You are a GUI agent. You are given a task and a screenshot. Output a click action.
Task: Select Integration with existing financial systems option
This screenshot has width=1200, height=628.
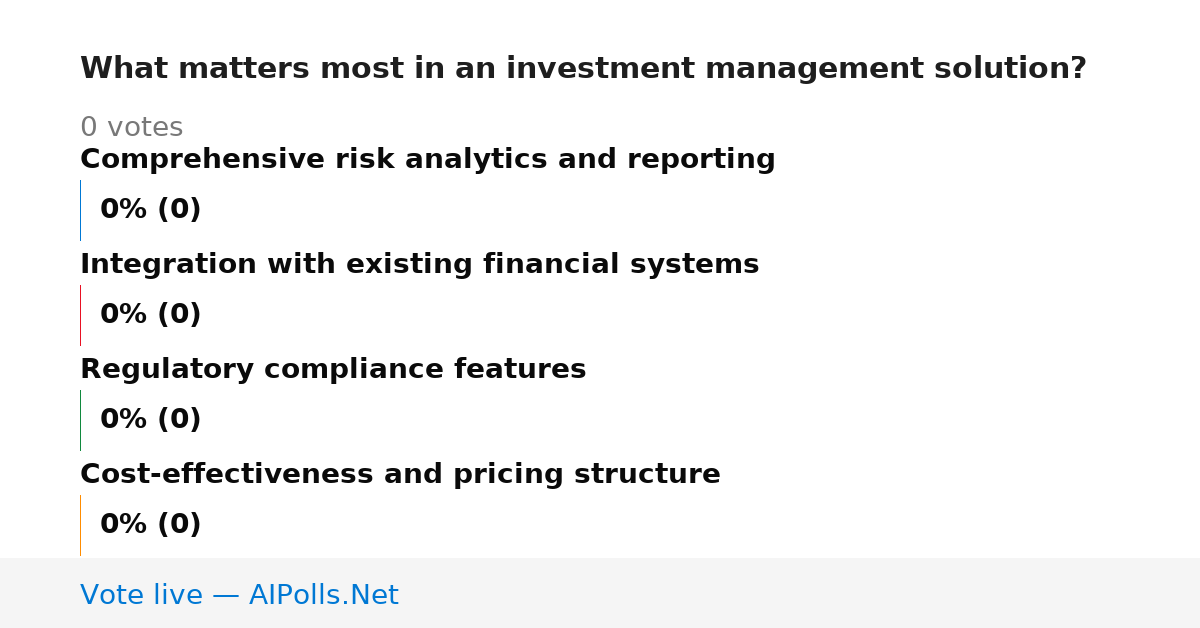(x=420, y=265)
